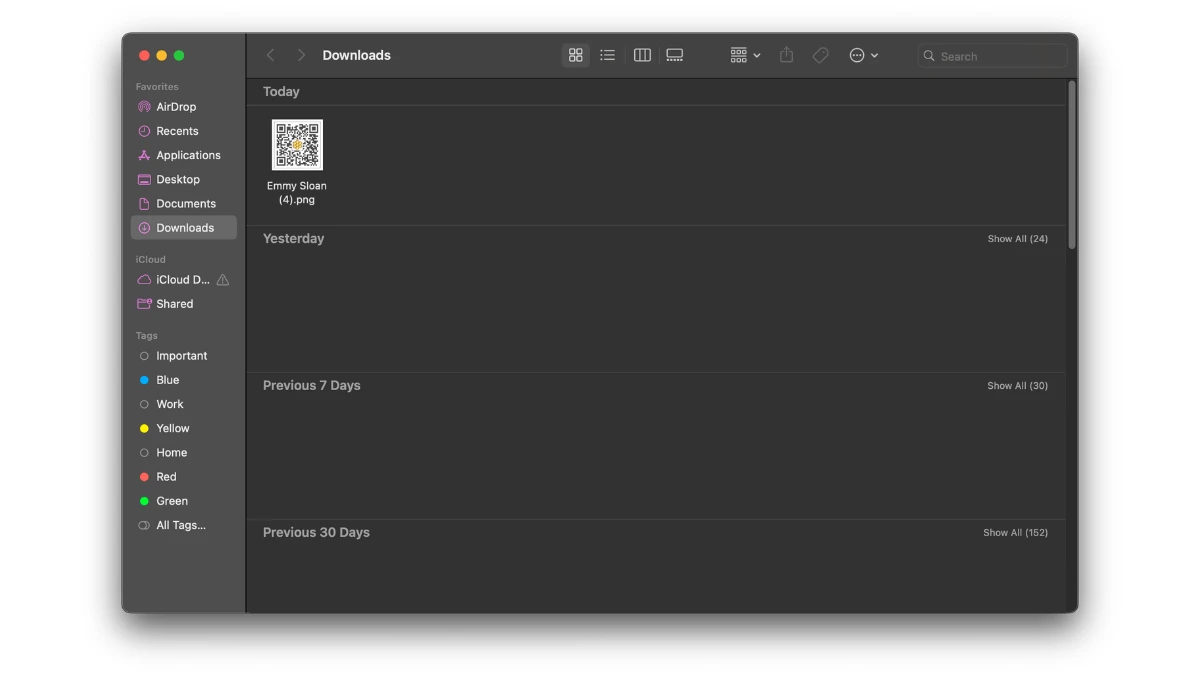Switch to list view
This screenshot has height=677, width=1200.
[x=607, y=55]
